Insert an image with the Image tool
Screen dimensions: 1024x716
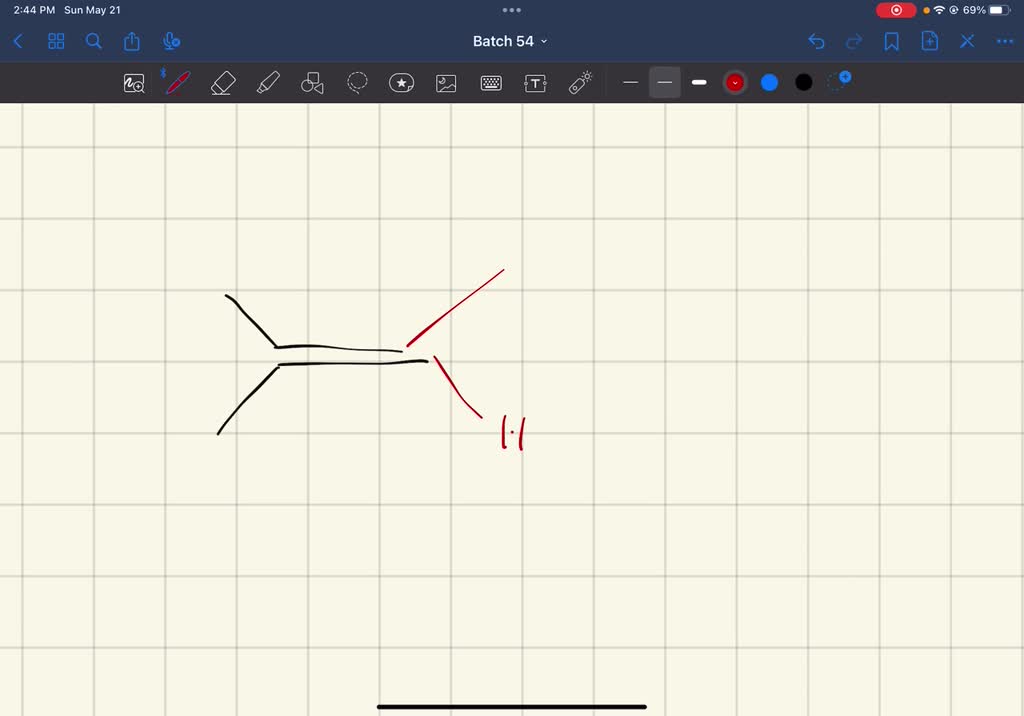(445, 82)
